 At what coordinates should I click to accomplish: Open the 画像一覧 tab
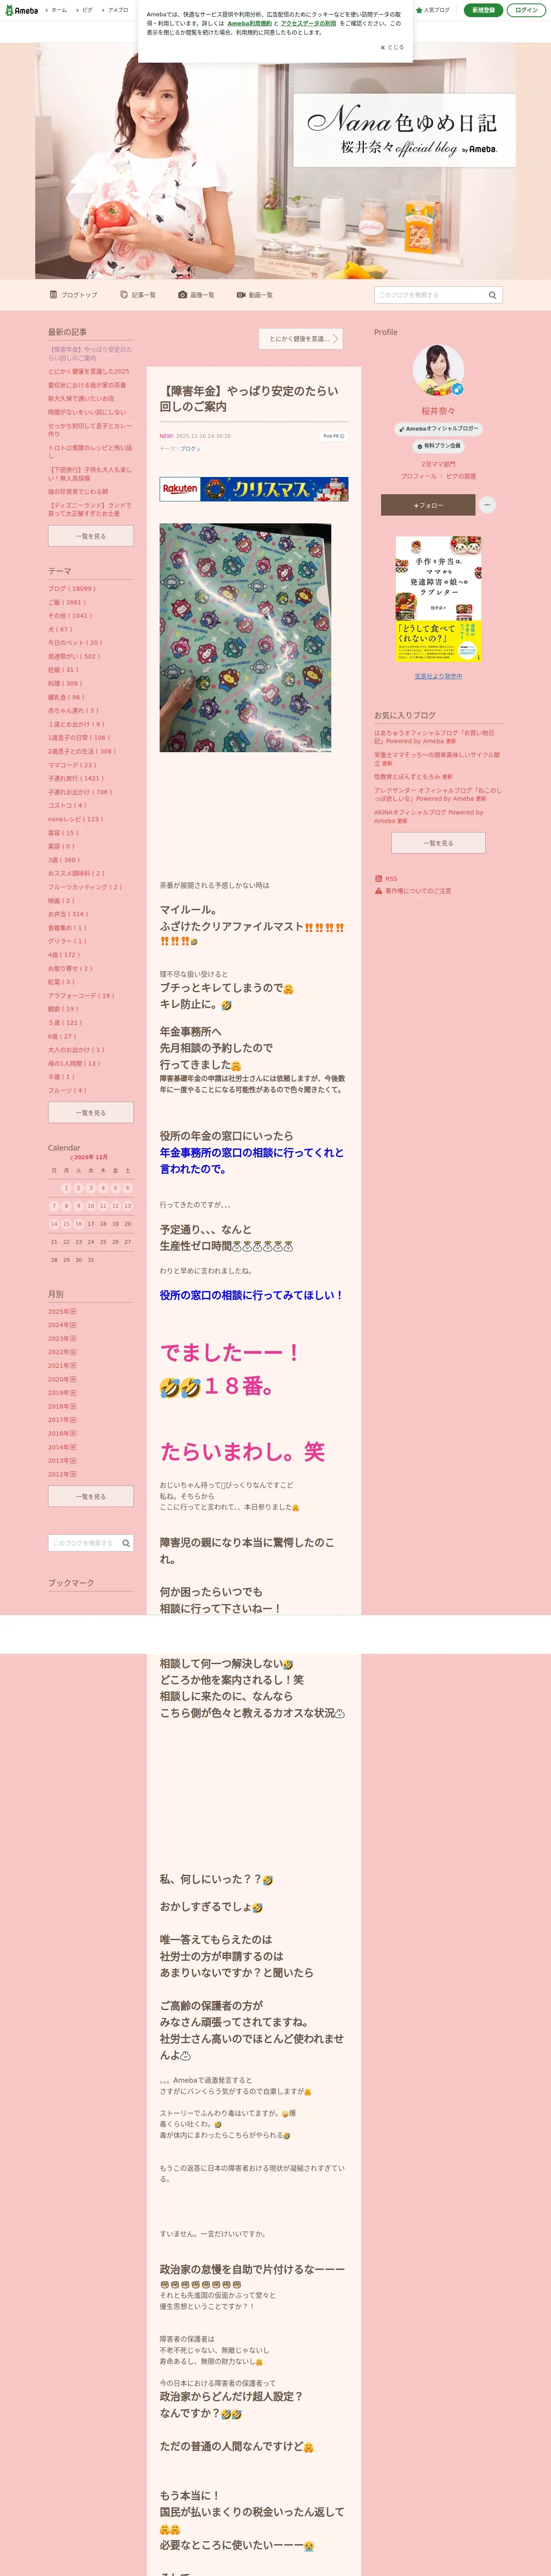pos(197,295)
